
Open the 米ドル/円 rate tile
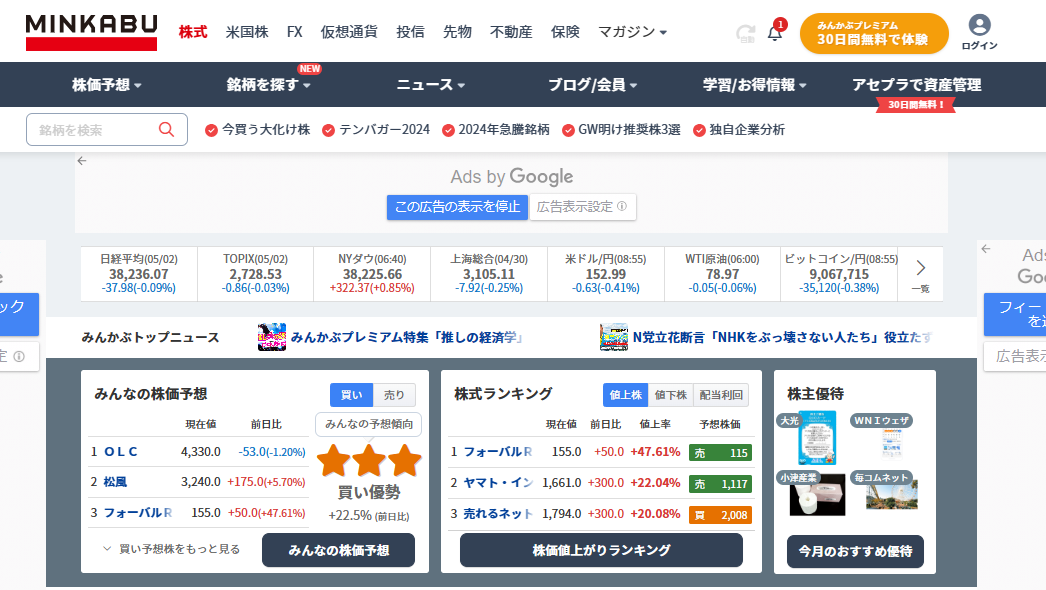pyautogui.click(x=606, y=274)
